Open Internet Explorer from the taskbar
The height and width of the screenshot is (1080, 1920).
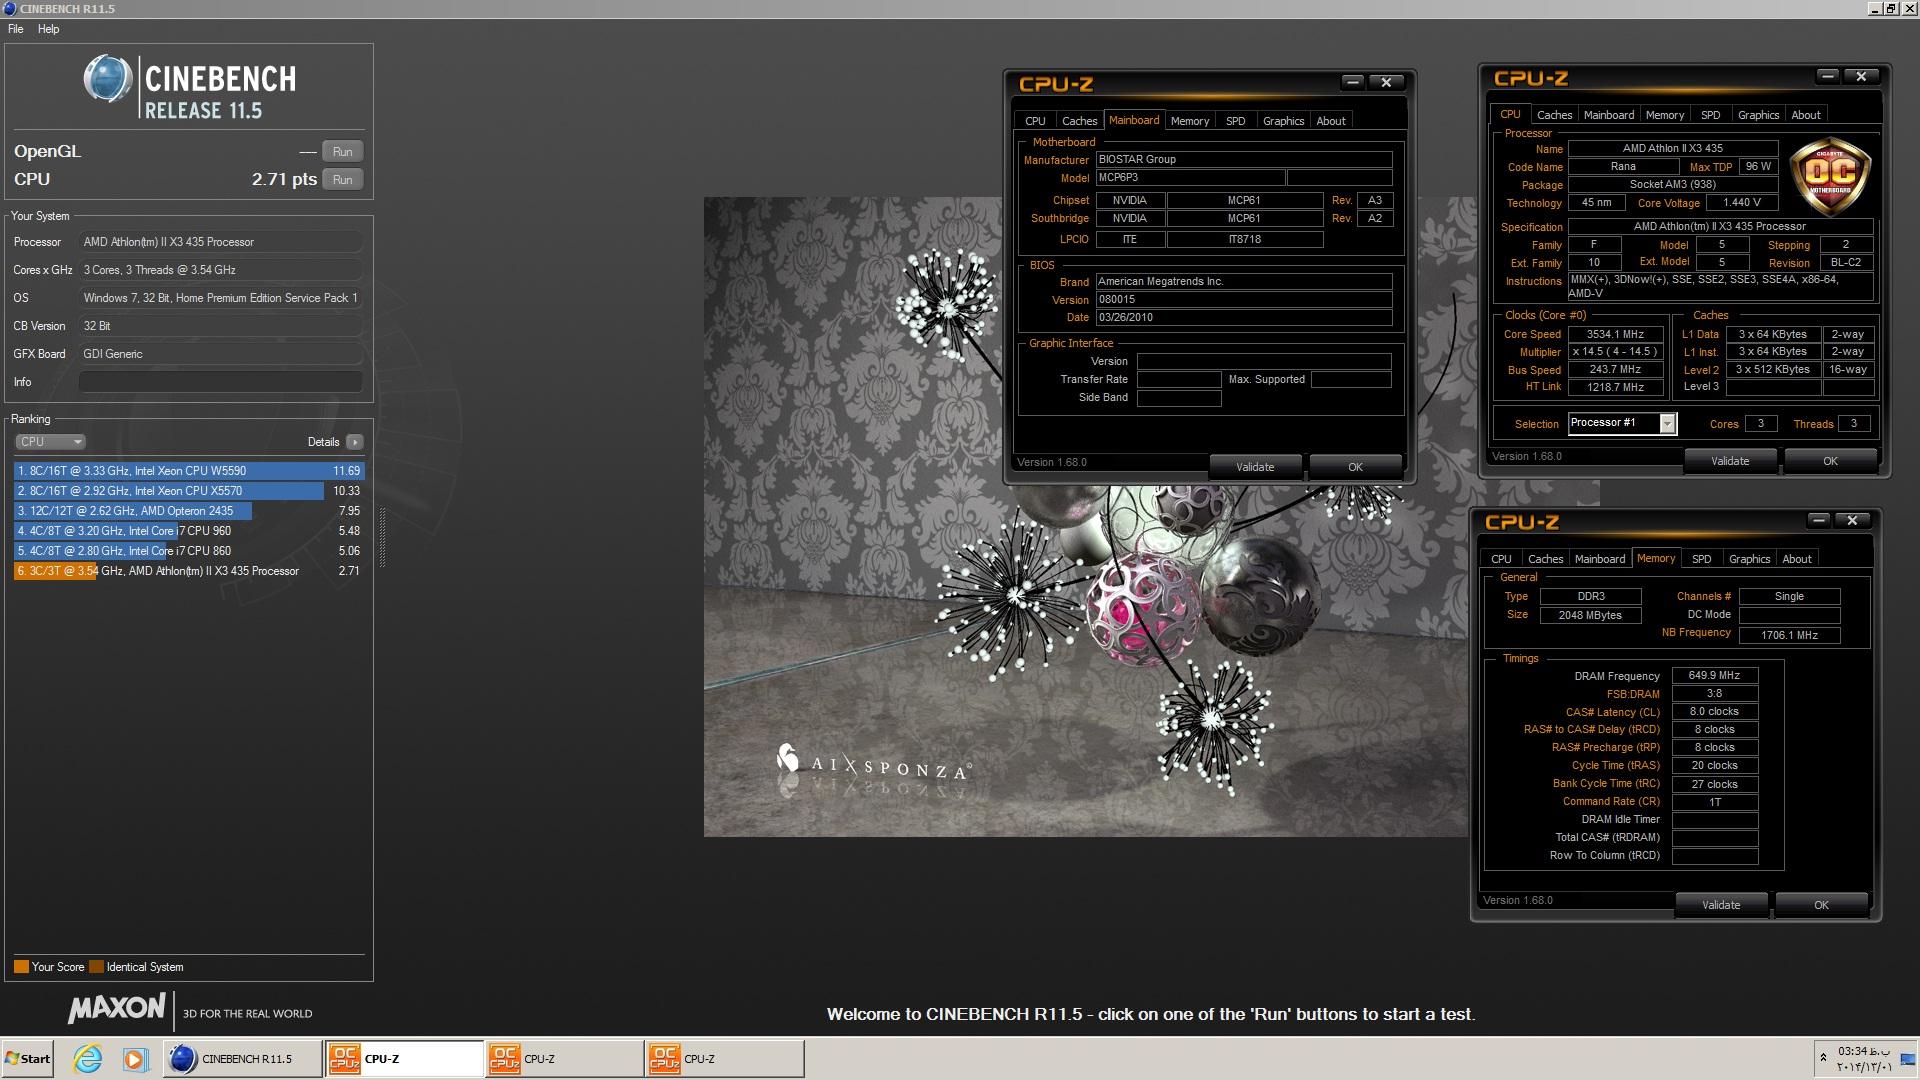coord(88,1058)
